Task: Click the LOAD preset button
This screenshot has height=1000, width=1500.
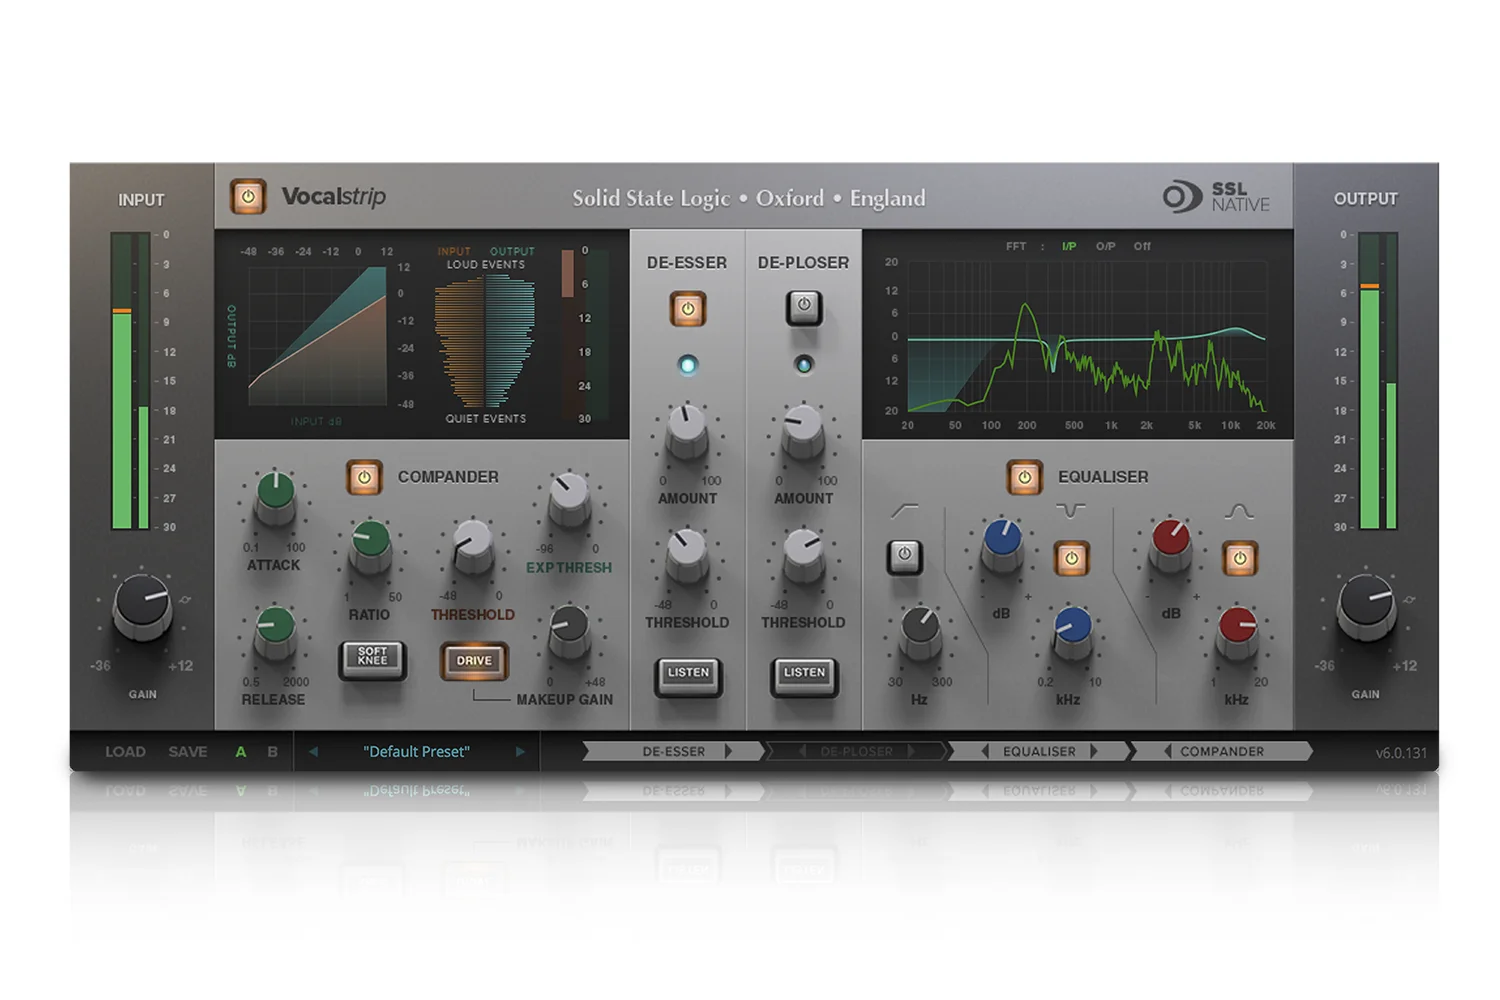Action: [125, 751]
